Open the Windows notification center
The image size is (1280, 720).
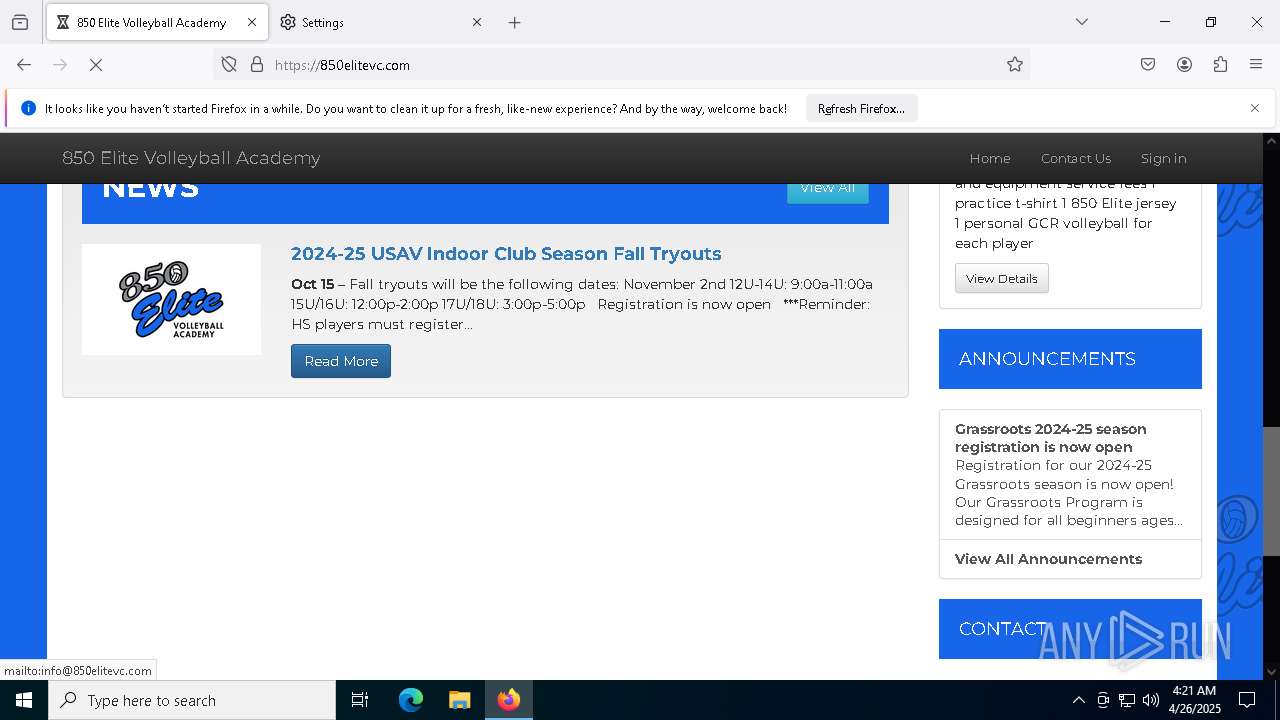pyautogui.click(x=1247, y=700)
